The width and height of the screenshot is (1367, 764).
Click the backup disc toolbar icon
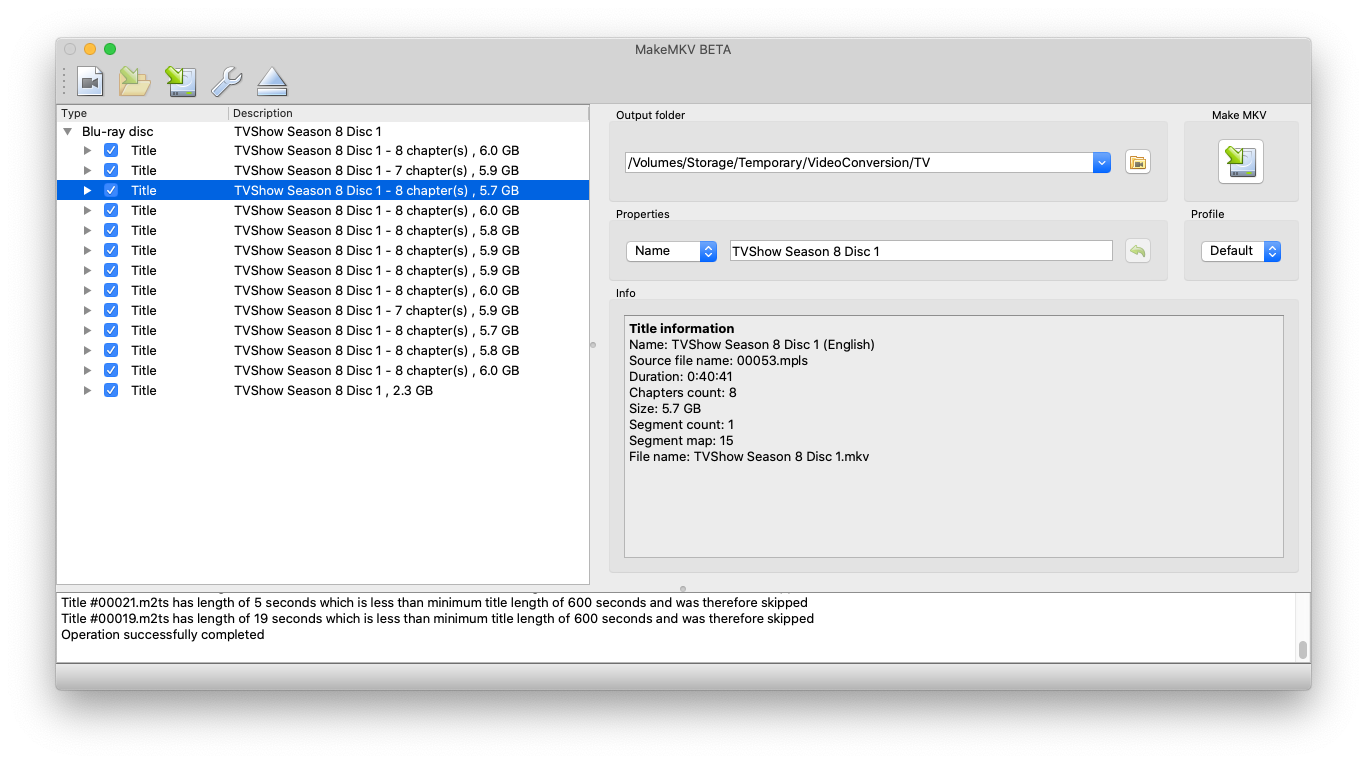tap(181, 81)
